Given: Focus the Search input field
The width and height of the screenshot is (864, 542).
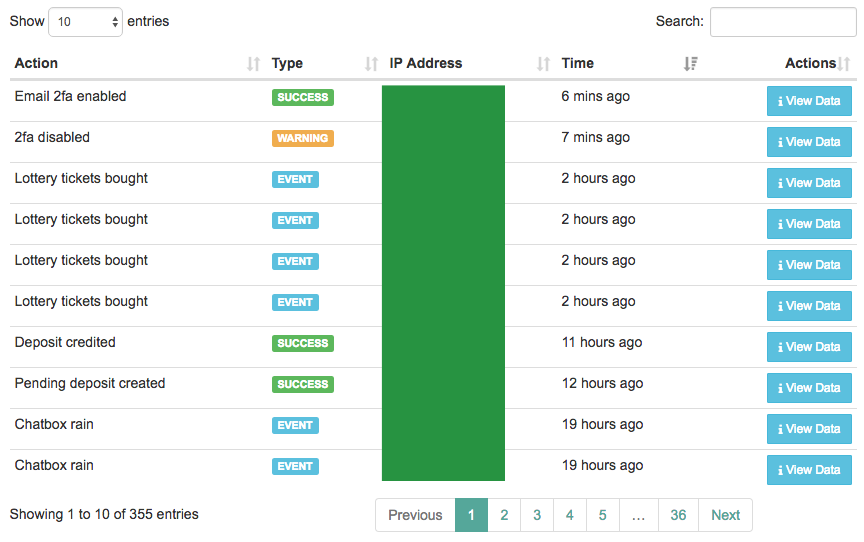Looking at the screenshot, I should click(x=783, y=22).
